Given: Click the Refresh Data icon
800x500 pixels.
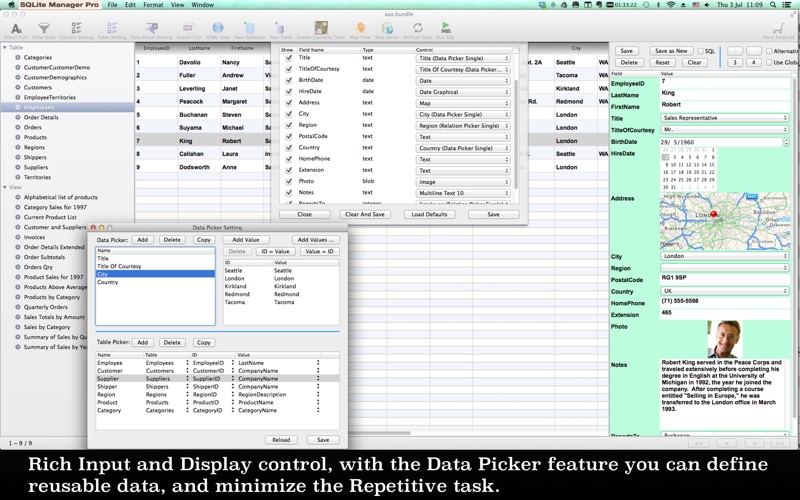Looking at the screenshot, I should 418,30.
